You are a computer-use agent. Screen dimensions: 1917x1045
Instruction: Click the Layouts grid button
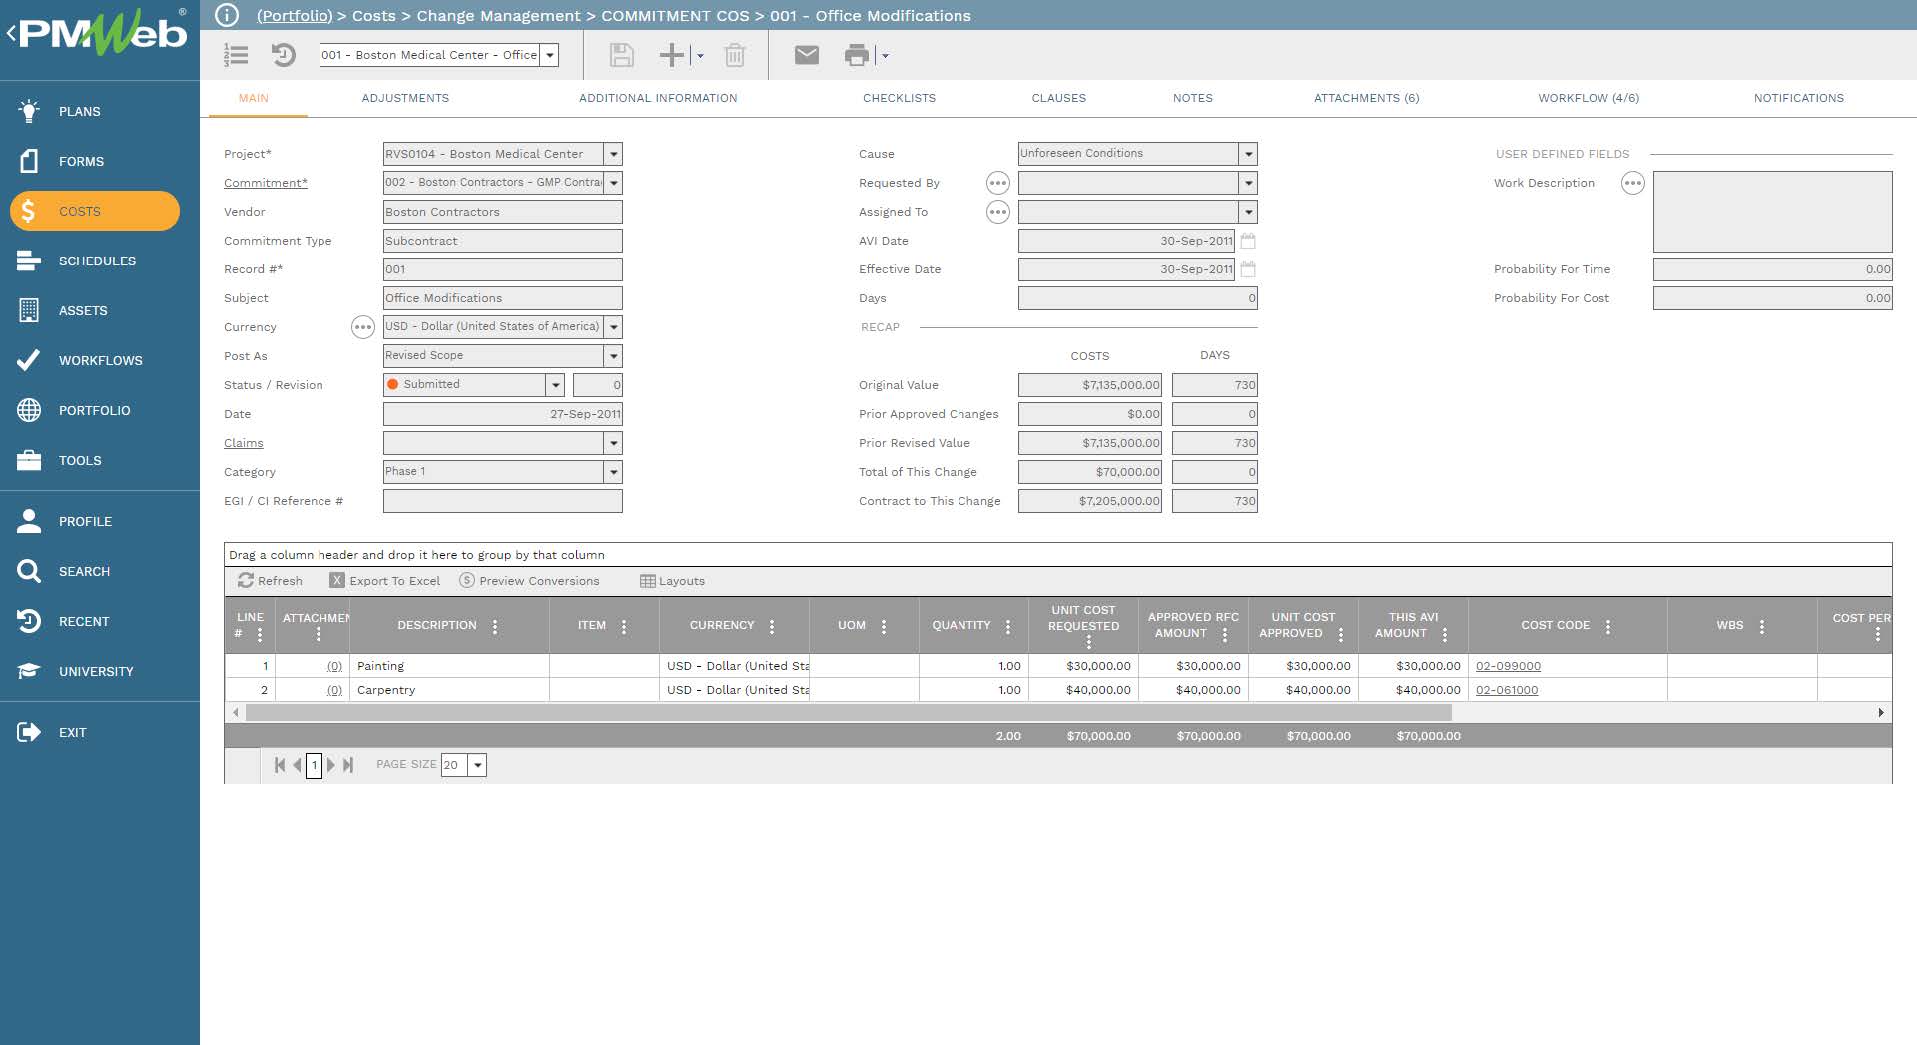[x=672, y=581]
